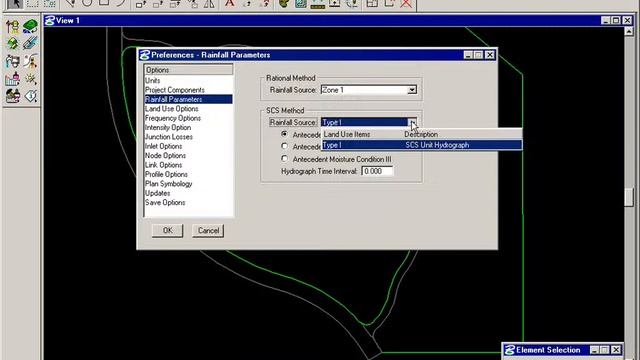Click SCS Rainfall Source field showing Type I
The width and height of the screenshot is (640, 360).
click(x=364, y=122)
